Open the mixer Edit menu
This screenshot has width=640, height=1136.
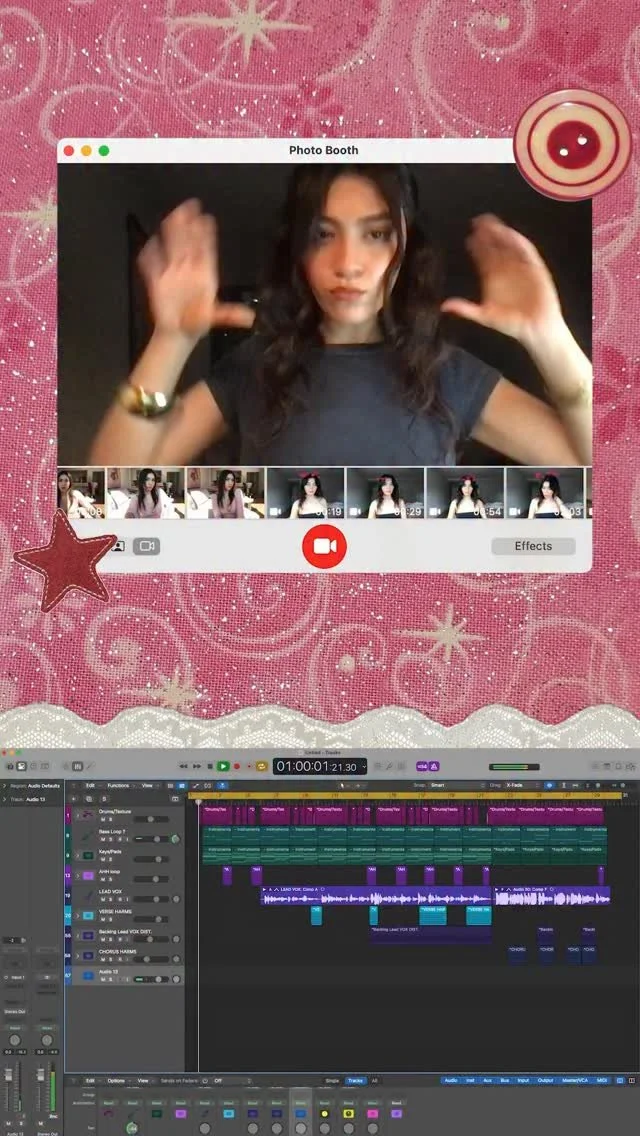[x=91, y=1080]
